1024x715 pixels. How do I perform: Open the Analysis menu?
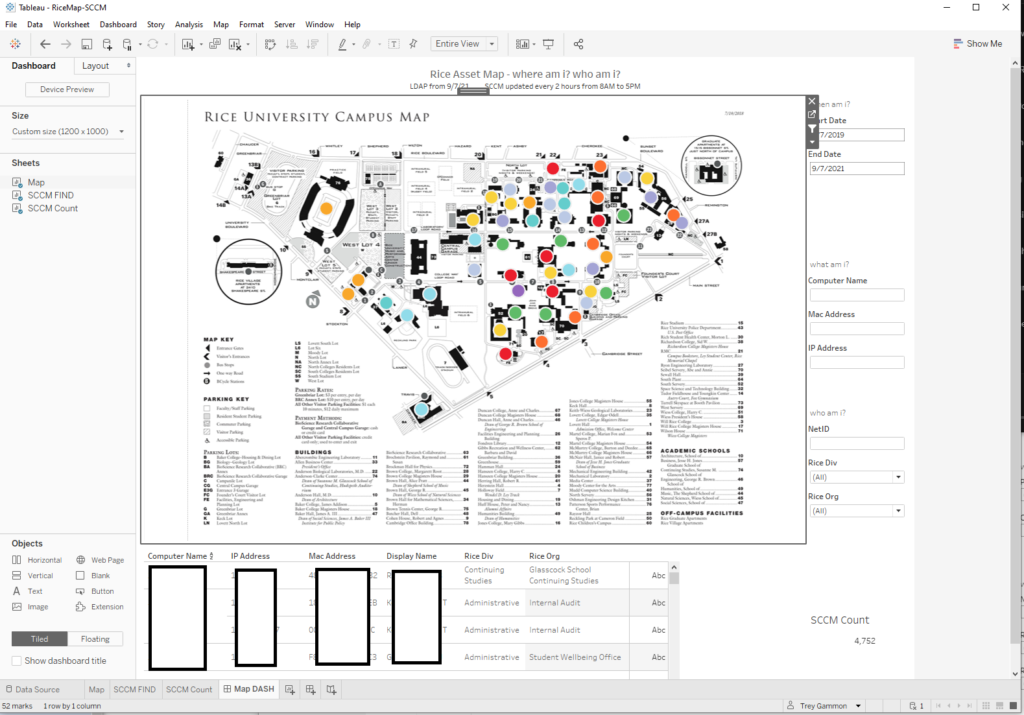click(x=189, y=24)
